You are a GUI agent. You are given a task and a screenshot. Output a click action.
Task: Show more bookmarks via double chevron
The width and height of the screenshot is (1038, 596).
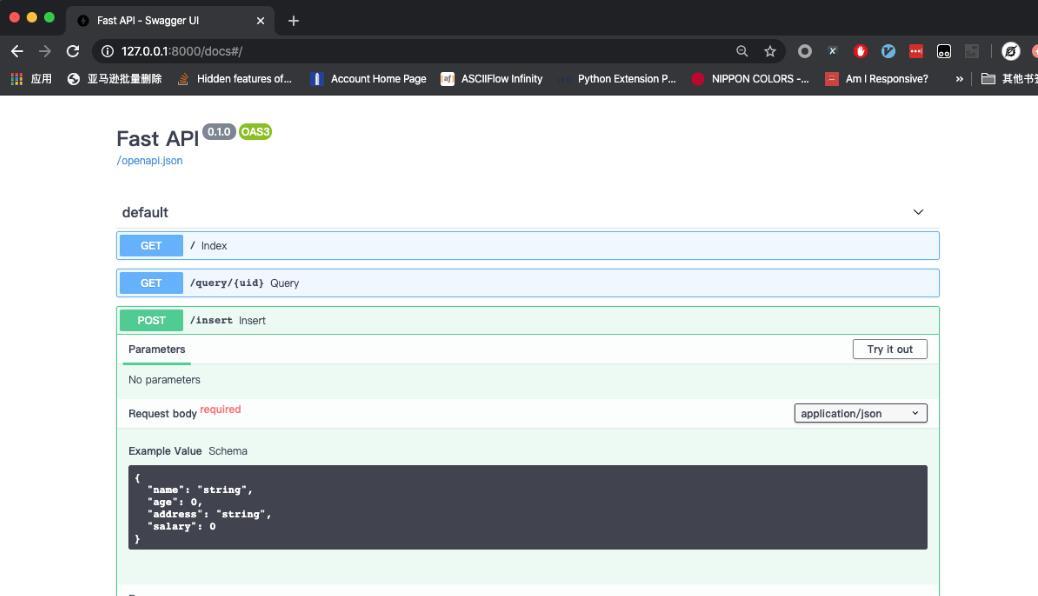click(x=959, y=79)
